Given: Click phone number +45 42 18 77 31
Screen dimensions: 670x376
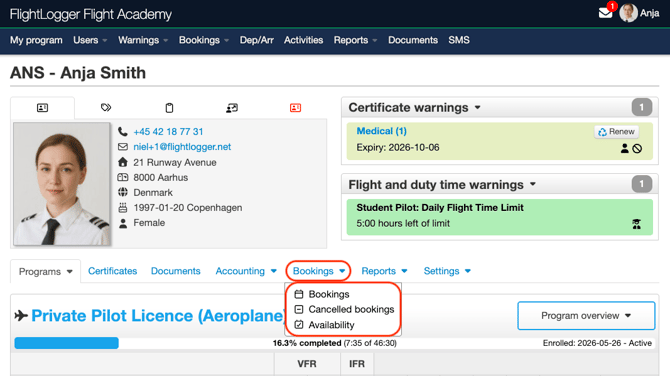Looking at the screenshot, I should (168, 132).
